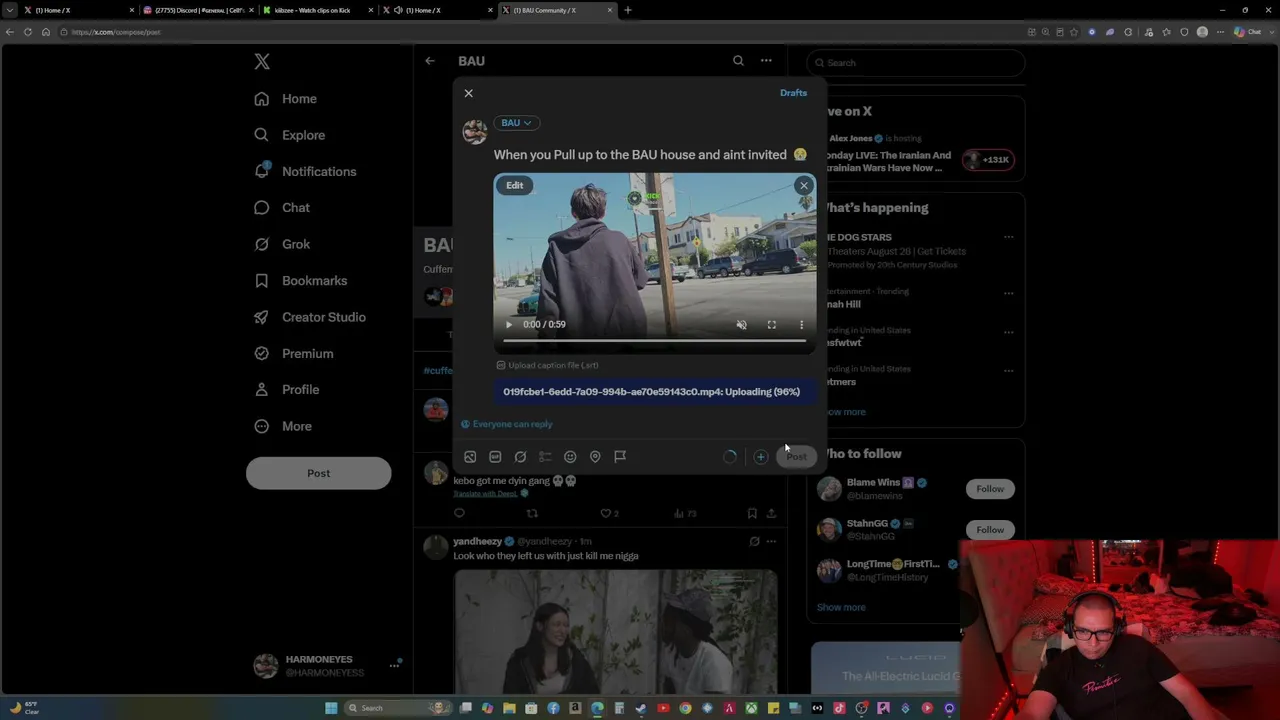This screenshot has width=1280, height=720.
Task: Insert a GIF into the post
Action: (x=495, y=457)
